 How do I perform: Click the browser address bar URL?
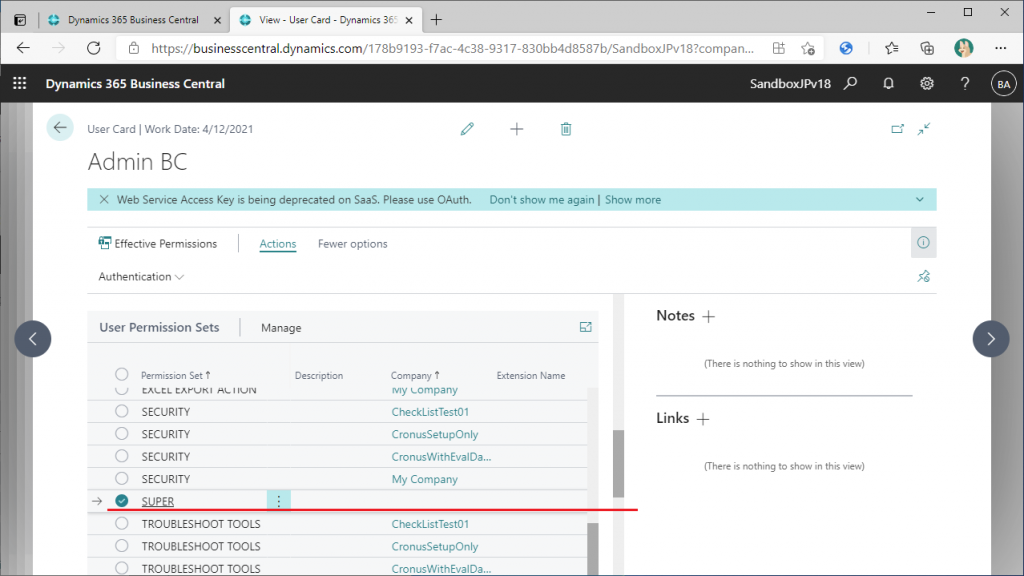452,48
